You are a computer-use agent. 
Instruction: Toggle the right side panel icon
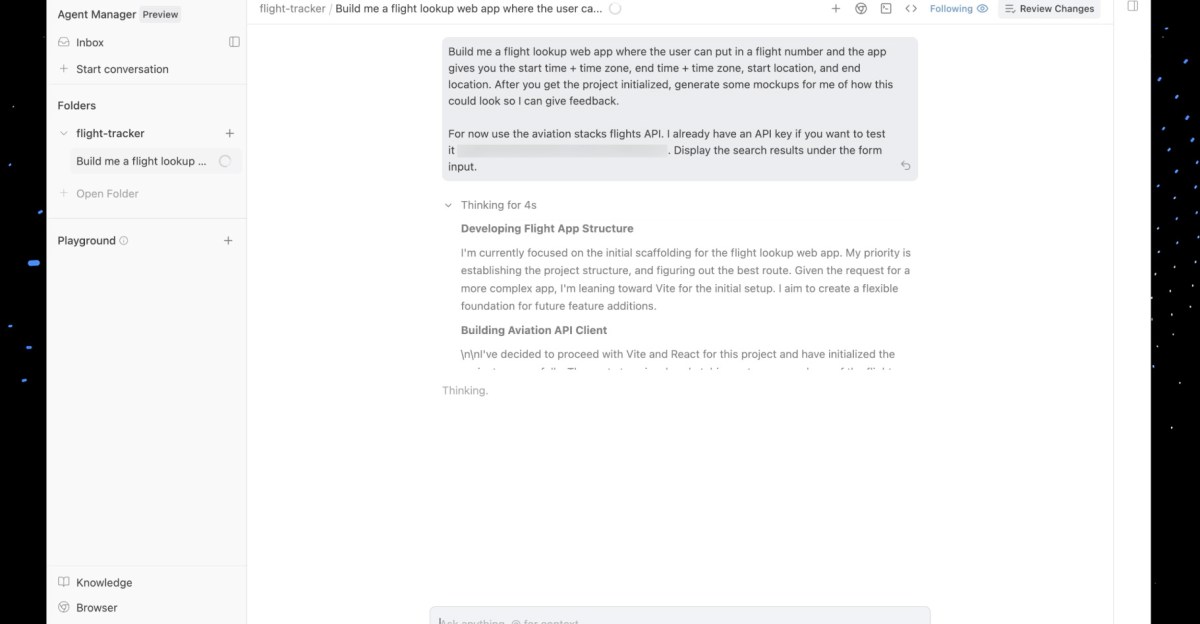coord(1133,6)
